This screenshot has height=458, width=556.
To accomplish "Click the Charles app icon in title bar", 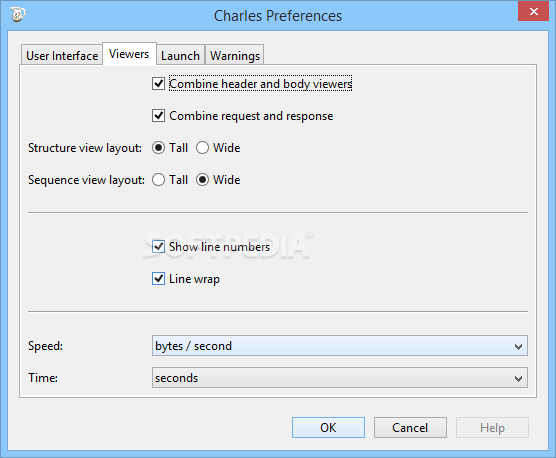I will coord(18,15).
